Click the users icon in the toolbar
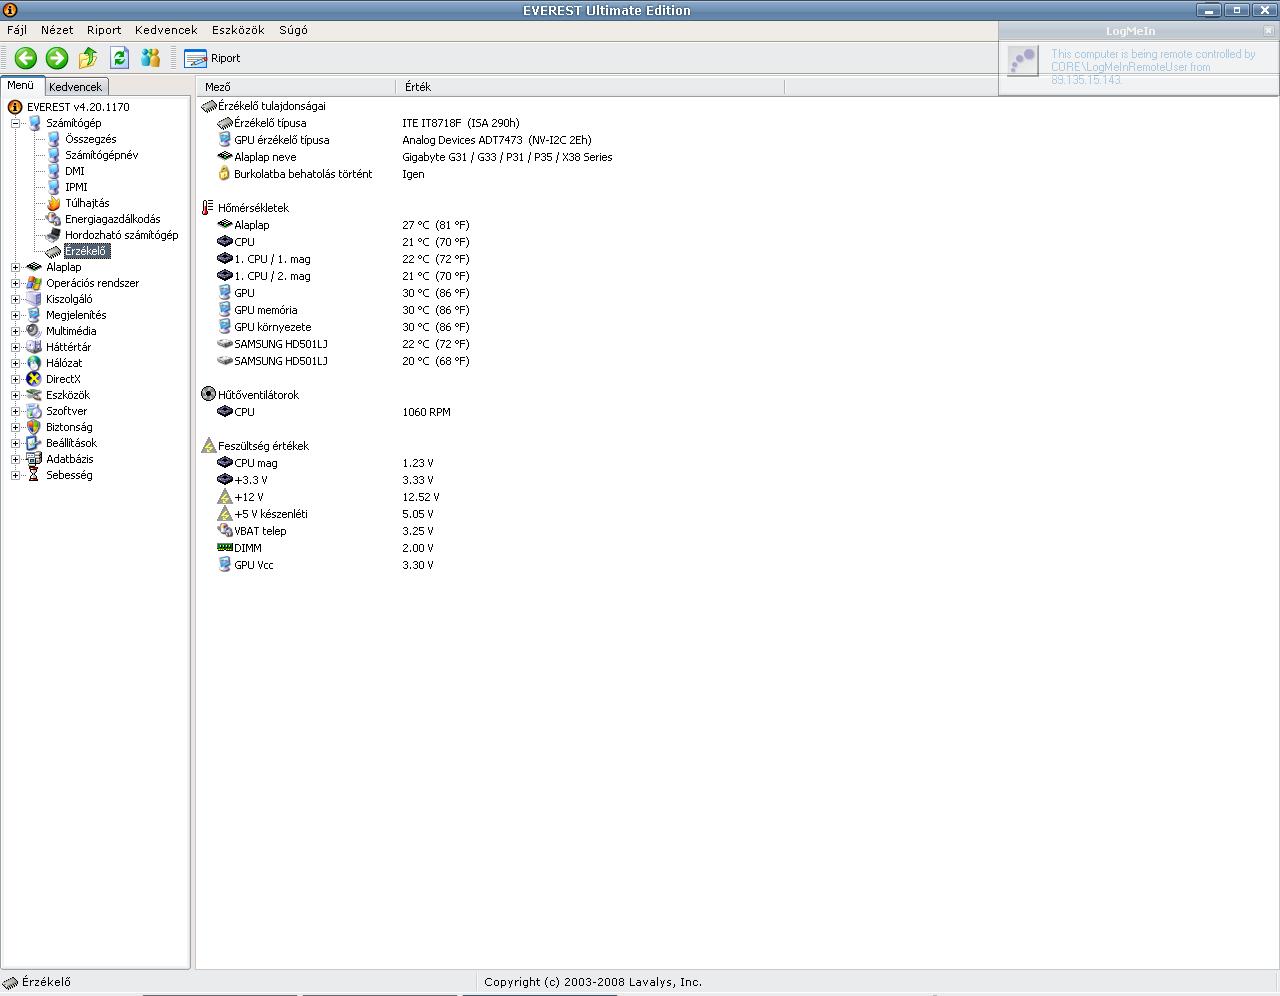This screenshot has width=1280, height=996. 150,58
